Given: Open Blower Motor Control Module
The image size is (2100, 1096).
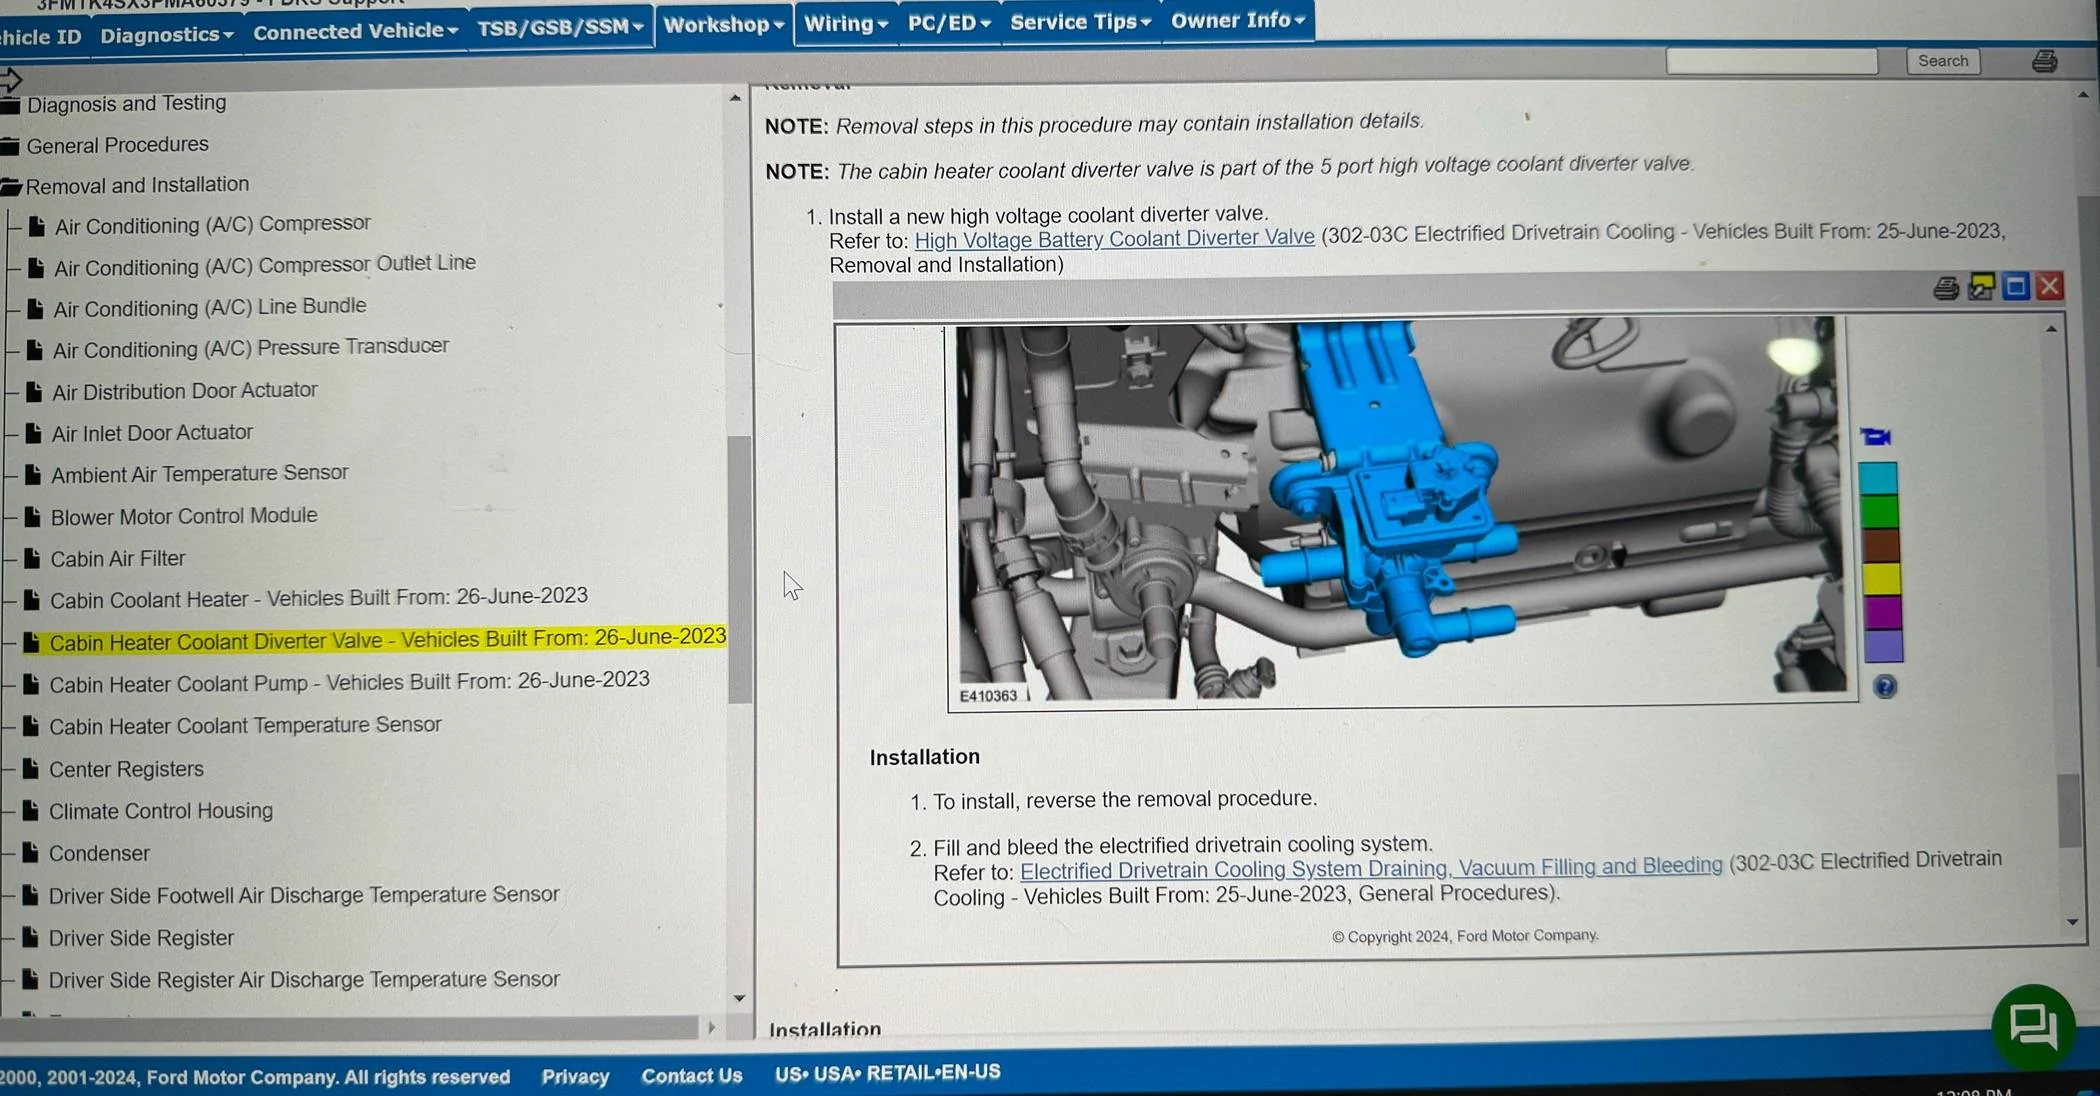Looking at the screenshot, I should point(184,516).
